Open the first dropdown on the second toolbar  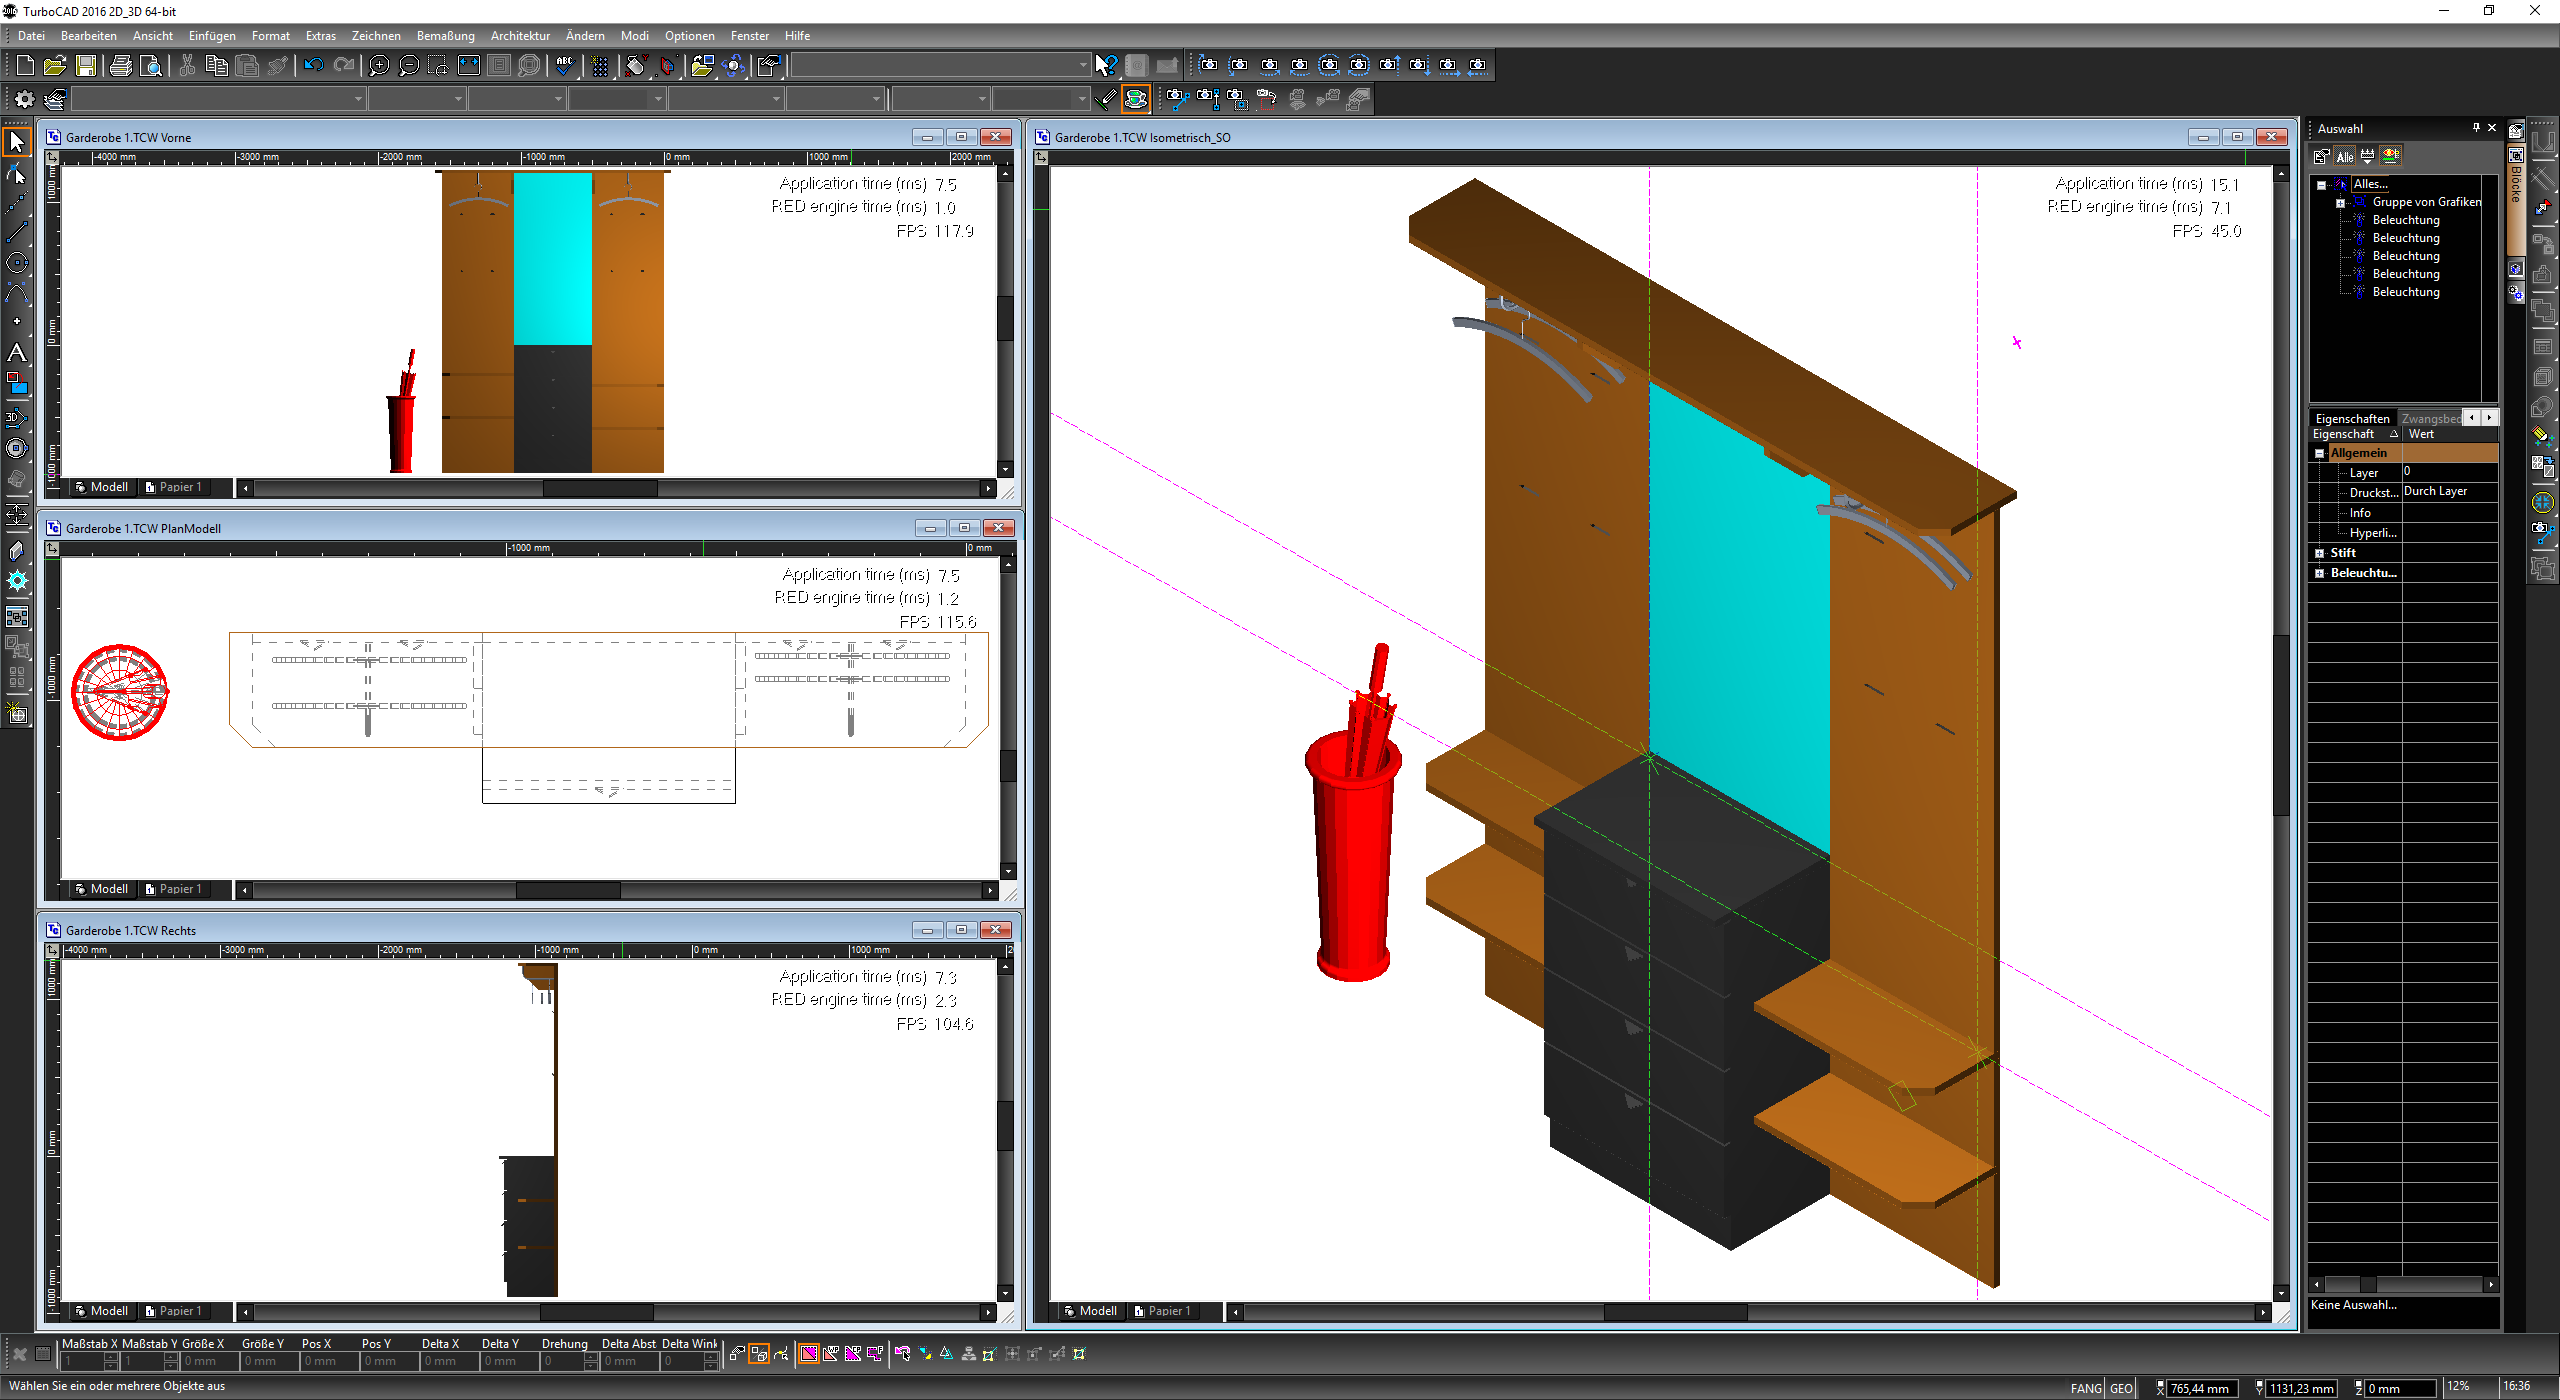coord(357,98)
